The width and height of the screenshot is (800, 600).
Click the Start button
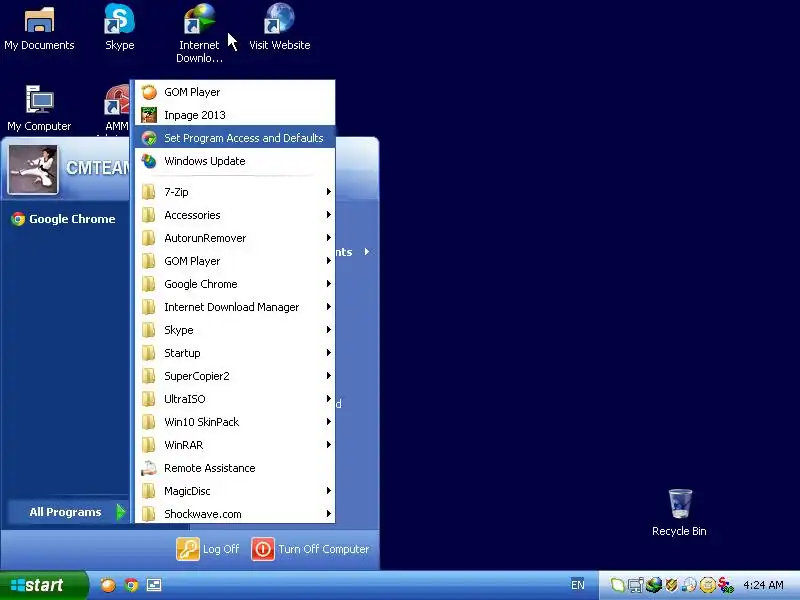tap(44, 585)
